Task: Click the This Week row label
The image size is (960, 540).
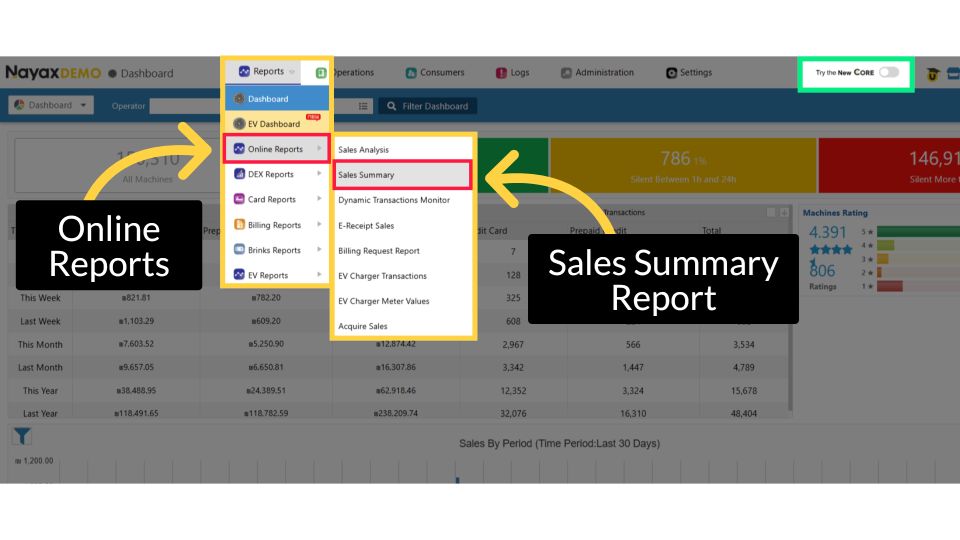Action: tap(40, 298)
